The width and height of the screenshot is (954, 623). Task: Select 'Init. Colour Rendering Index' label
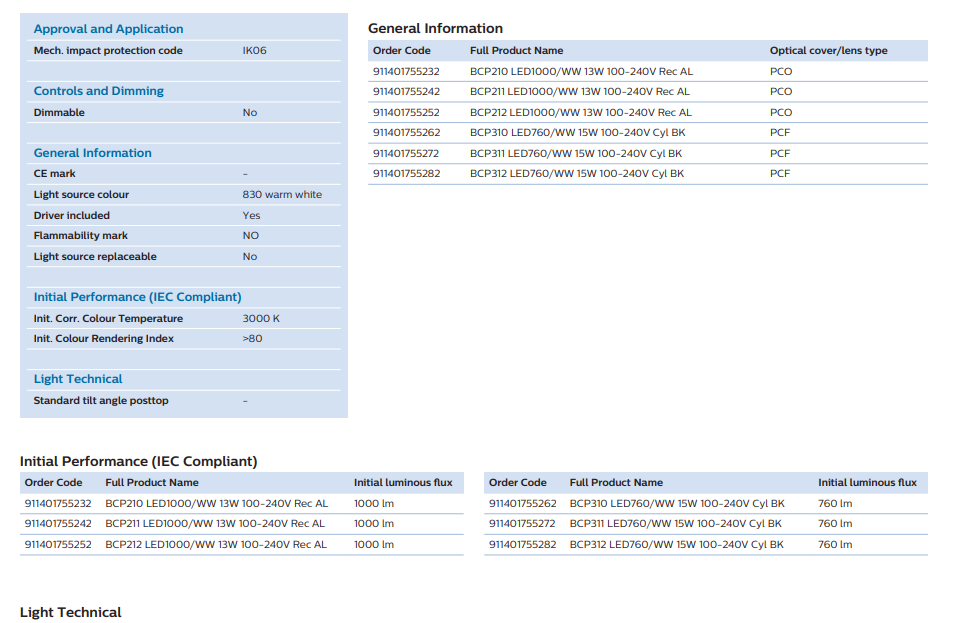point(103,338)
